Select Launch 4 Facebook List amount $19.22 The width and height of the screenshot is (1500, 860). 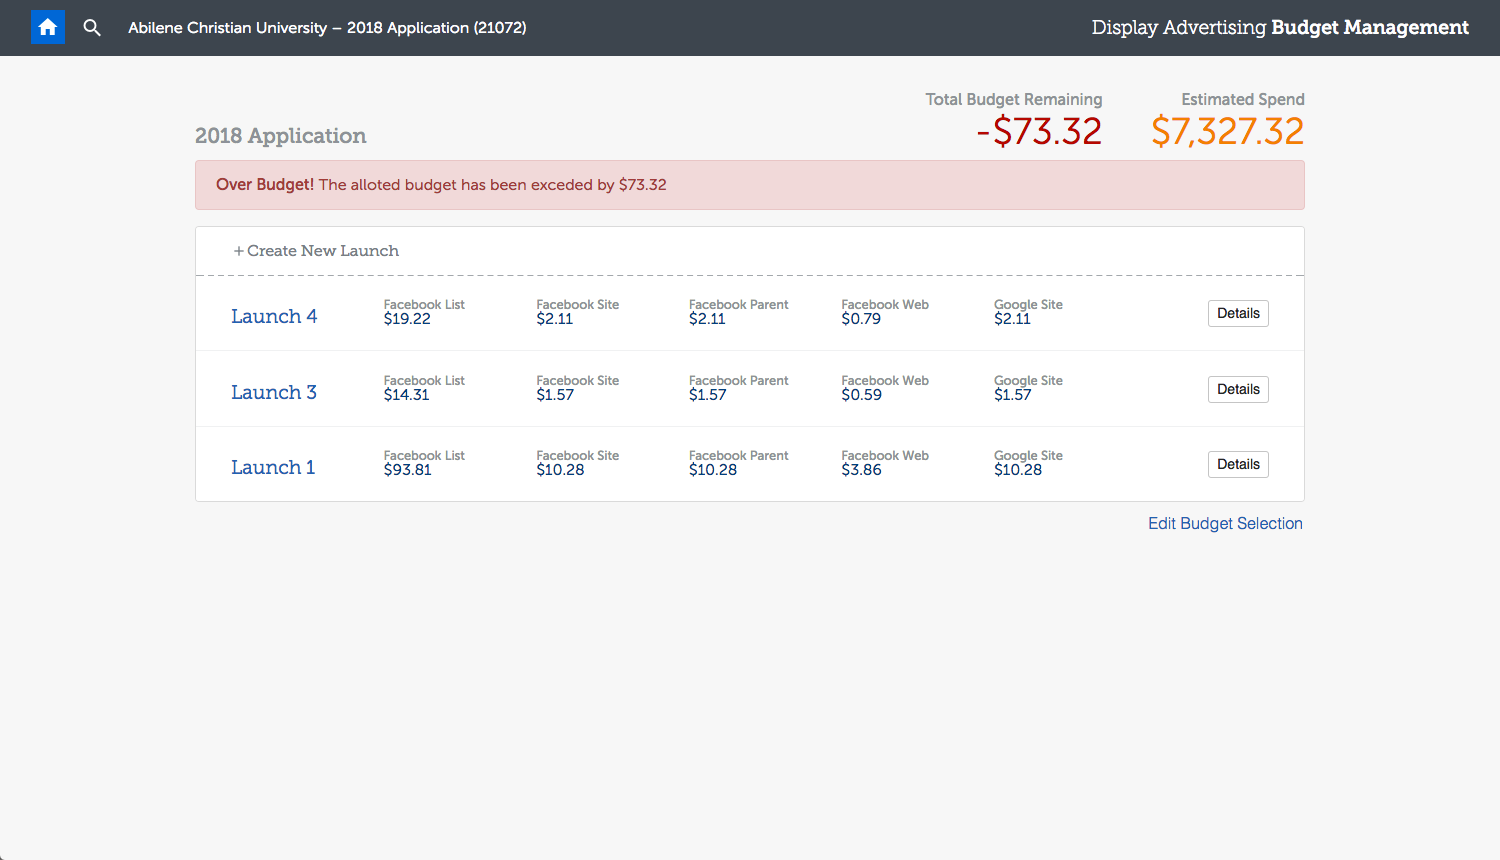click(x=407, y=319)
